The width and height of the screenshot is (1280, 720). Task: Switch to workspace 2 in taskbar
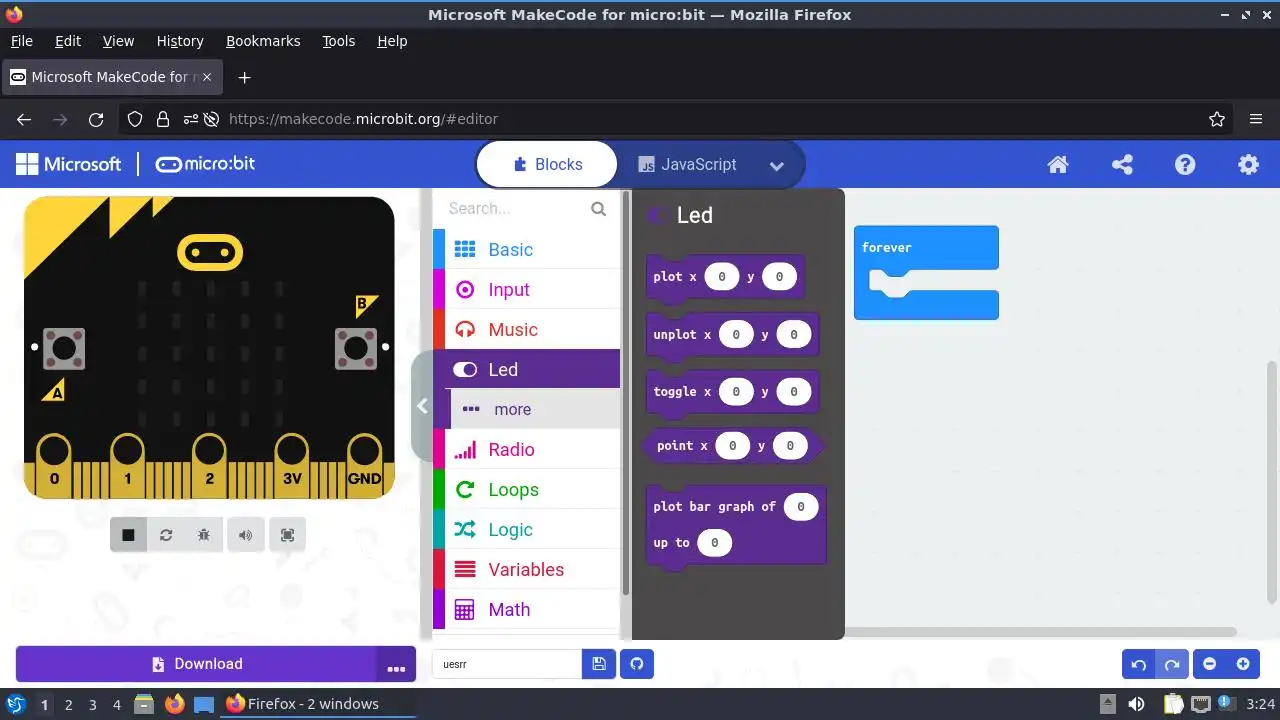(68, 704)
